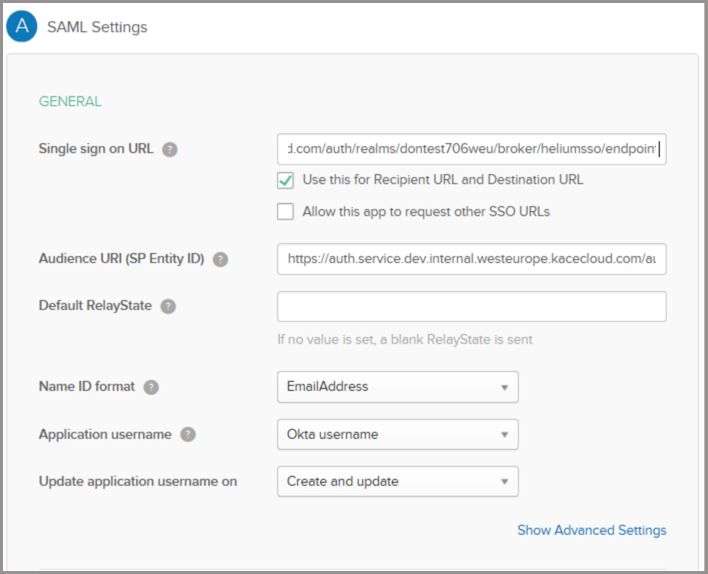Screen dimensions: 708x574
Task: Click the Single sign on URL label
Action: coord(96,149)
